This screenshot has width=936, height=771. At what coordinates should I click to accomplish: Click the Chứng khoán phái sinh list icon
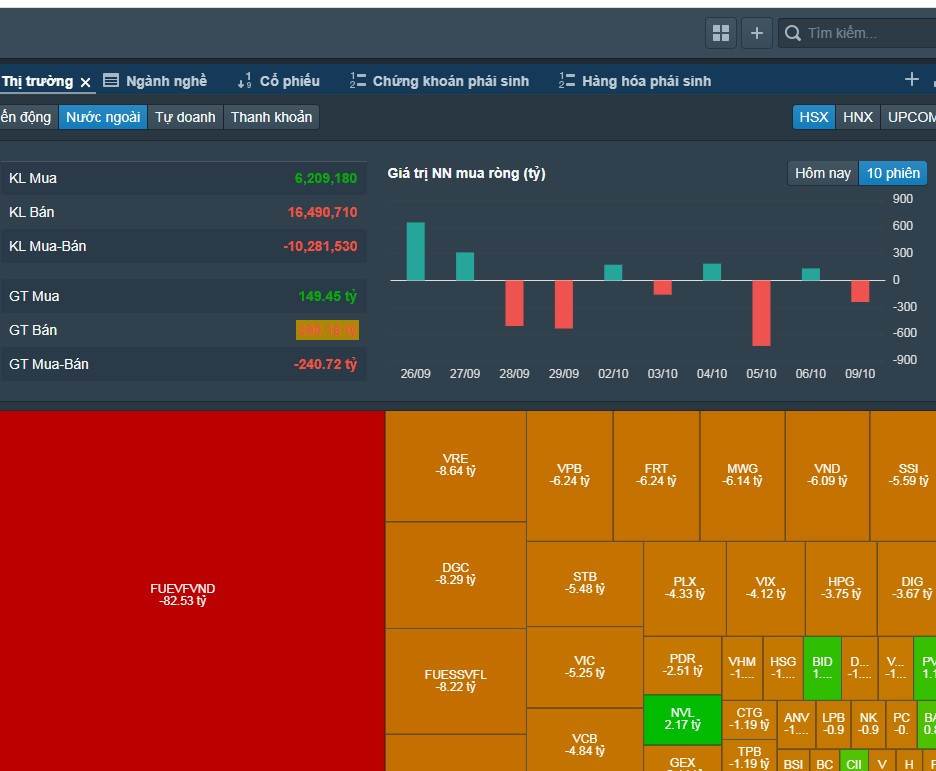click(x=358, y=80)
